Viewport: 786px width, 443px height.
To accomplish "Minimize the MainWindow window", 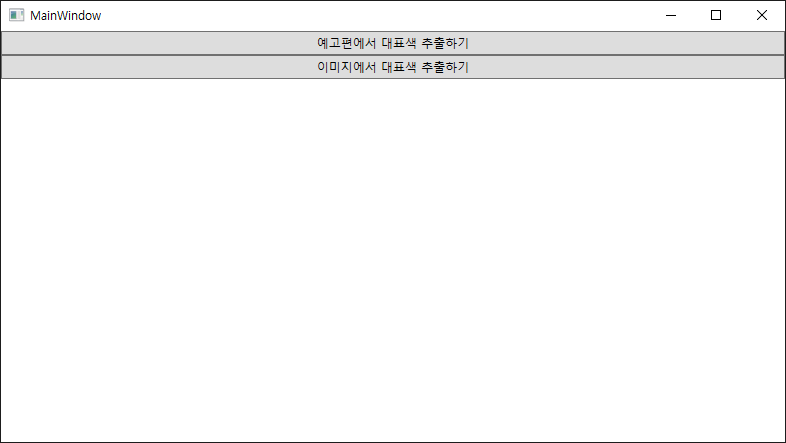I will (671, 16).
